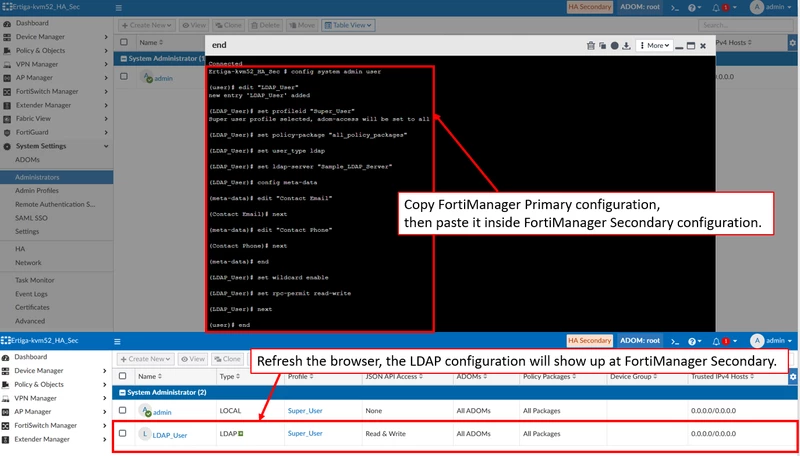800x456 pixels.
Task: Open SAML SSO in the sidebar
Action: [x=31, y=218]
